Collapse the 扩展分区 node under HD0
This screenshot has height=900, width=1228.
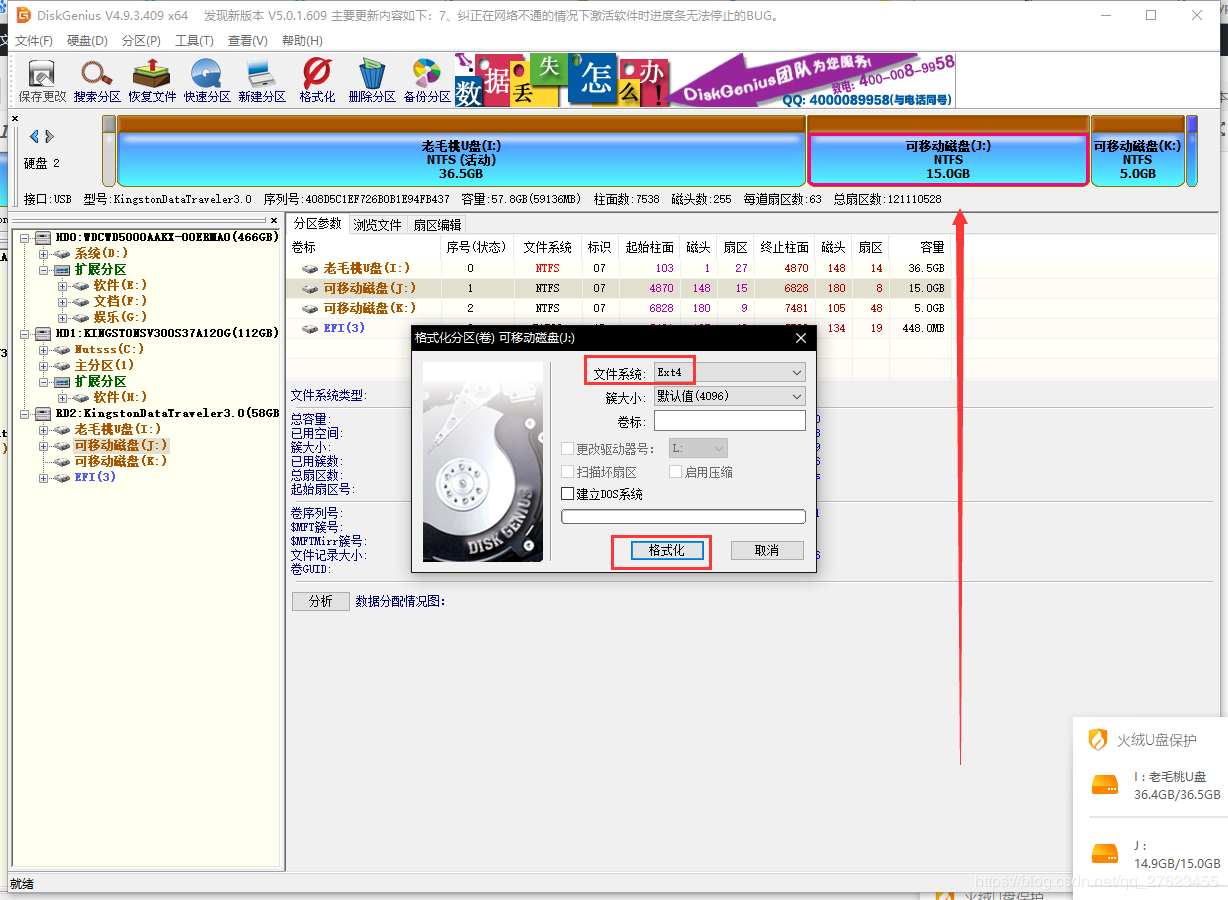[44, 269]
